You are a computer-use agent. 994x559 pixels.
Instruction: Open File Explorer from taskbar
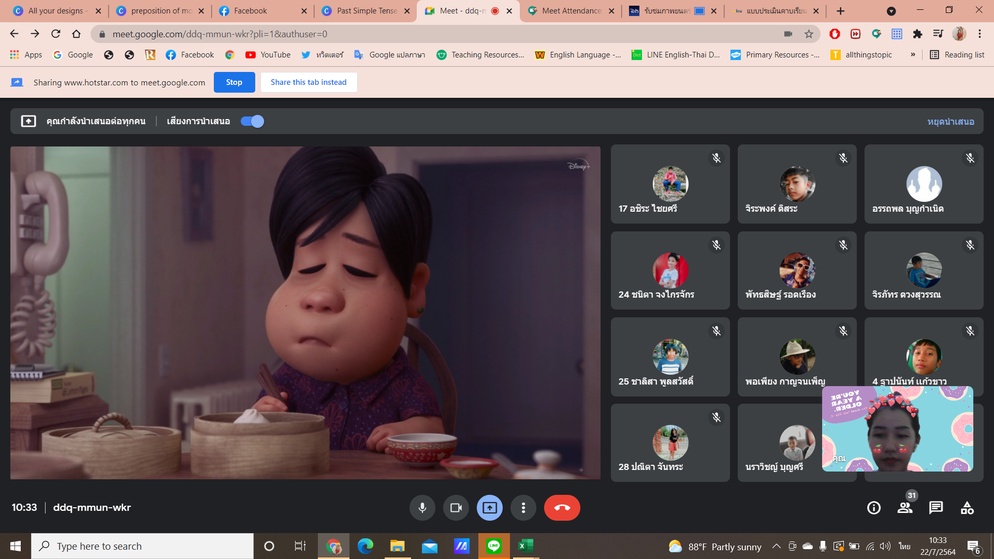click(397, 546)
